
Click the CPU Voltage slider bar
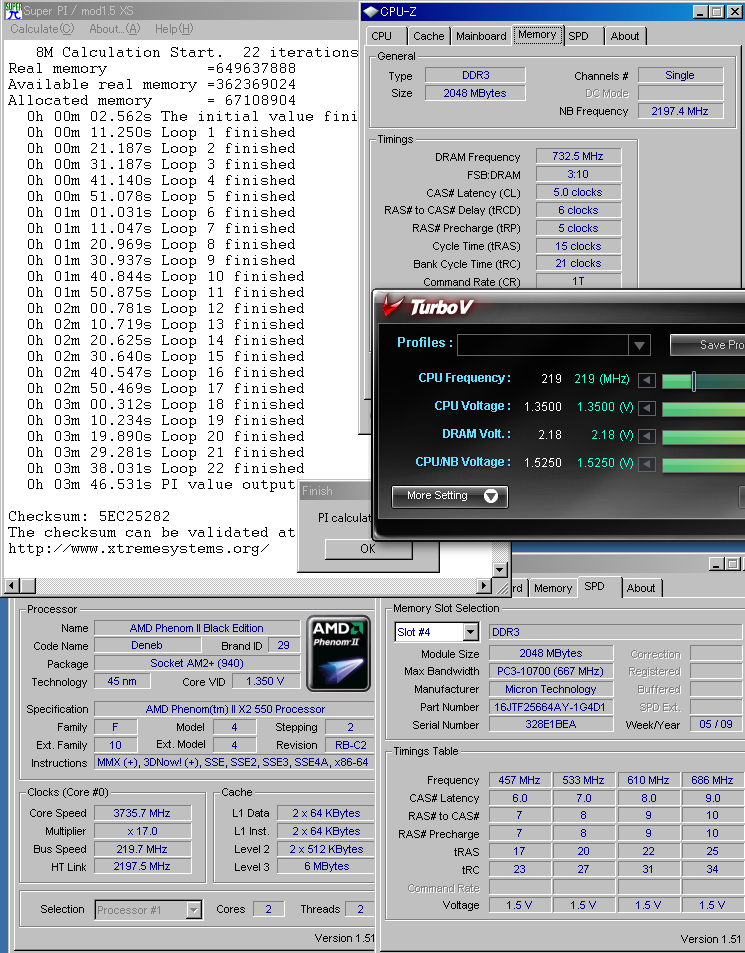point(703,408)
